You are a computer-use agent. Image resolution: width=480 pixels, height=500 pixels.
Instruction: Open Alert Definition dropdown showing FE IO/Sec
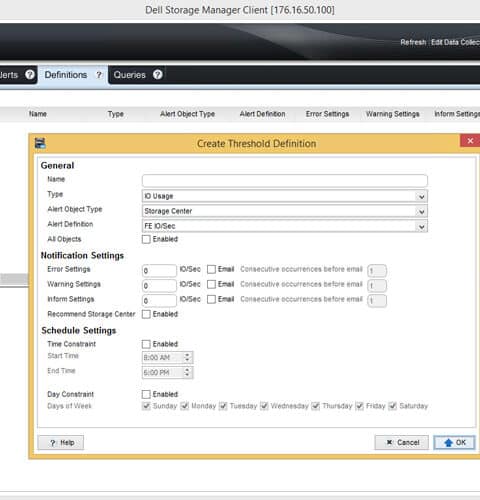[x=285, y=226]
